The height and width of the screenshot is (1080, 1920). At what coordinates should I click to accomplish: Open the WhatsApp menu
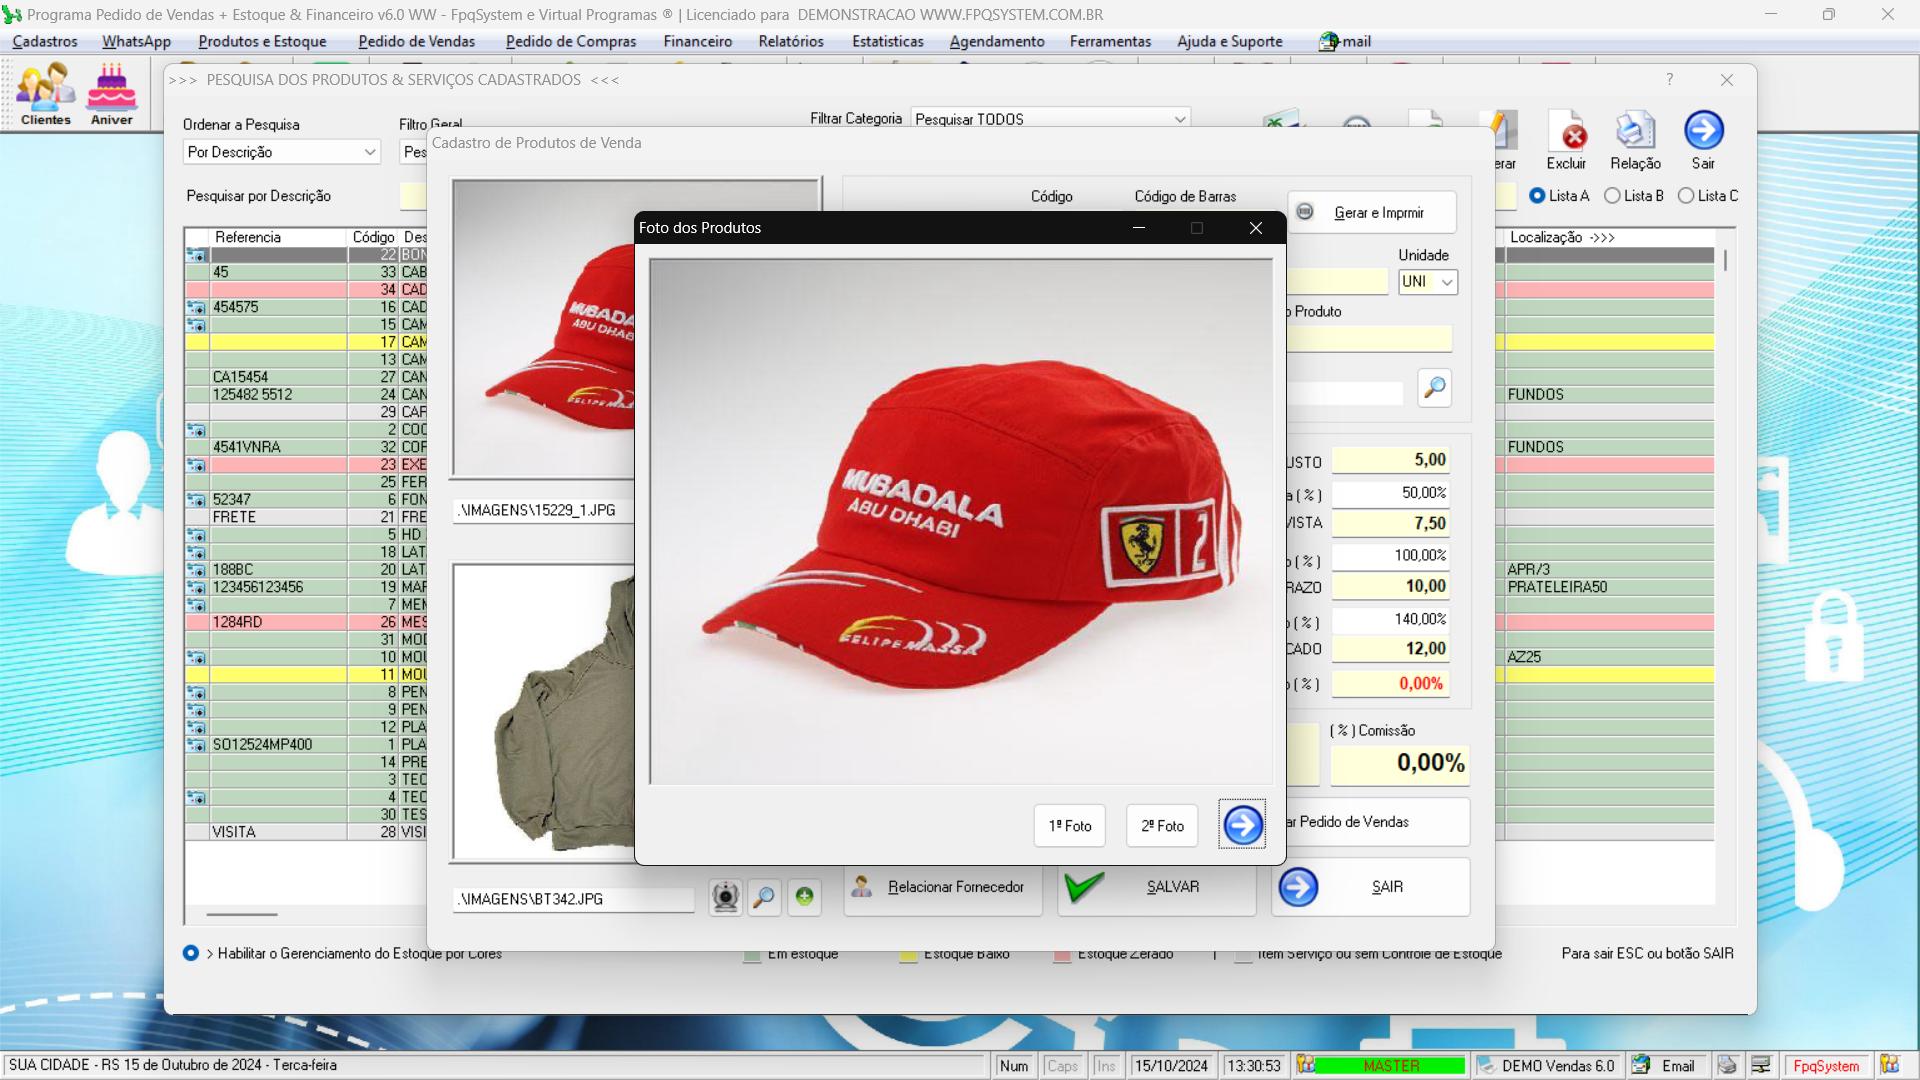point(136,41)
